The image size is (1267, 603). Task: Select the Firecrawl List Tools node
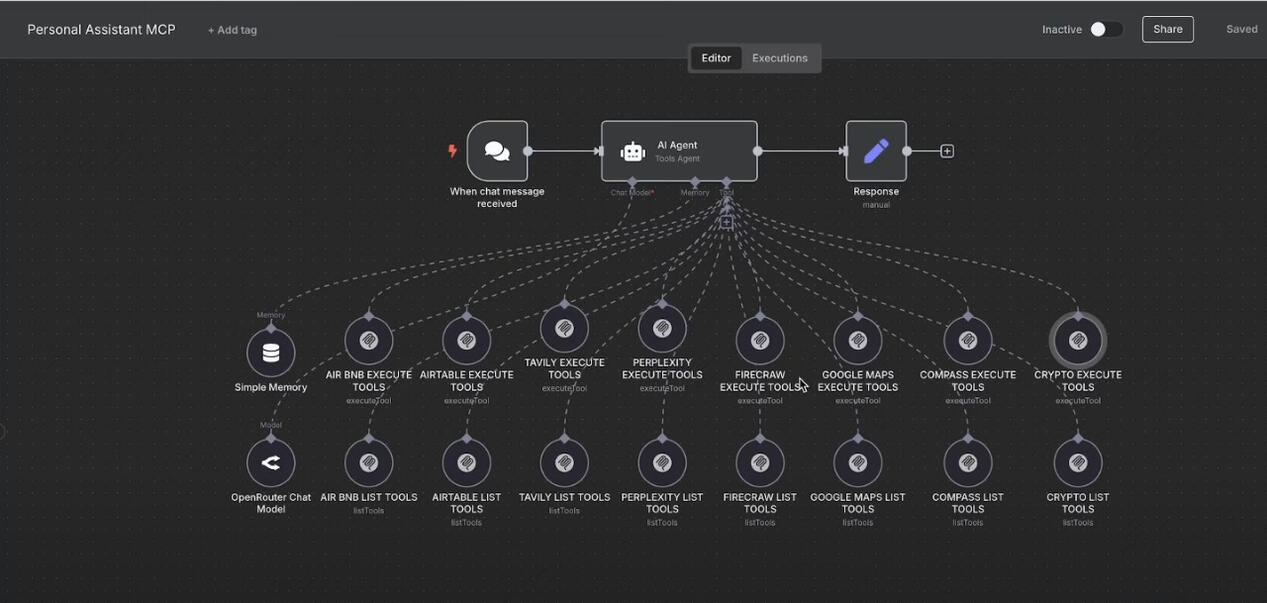tap(760, 463)
